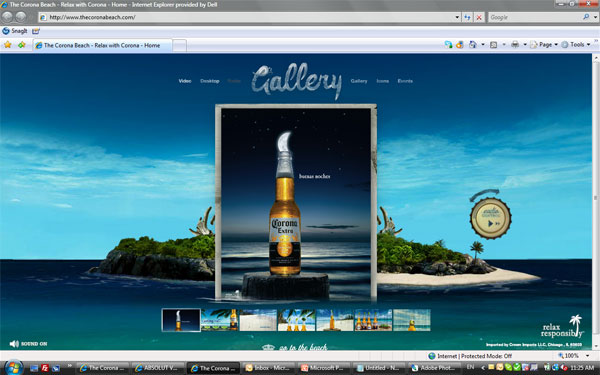600x375 pixels.
Task: Open the Windows Start orb
Action: click(13, 368)
